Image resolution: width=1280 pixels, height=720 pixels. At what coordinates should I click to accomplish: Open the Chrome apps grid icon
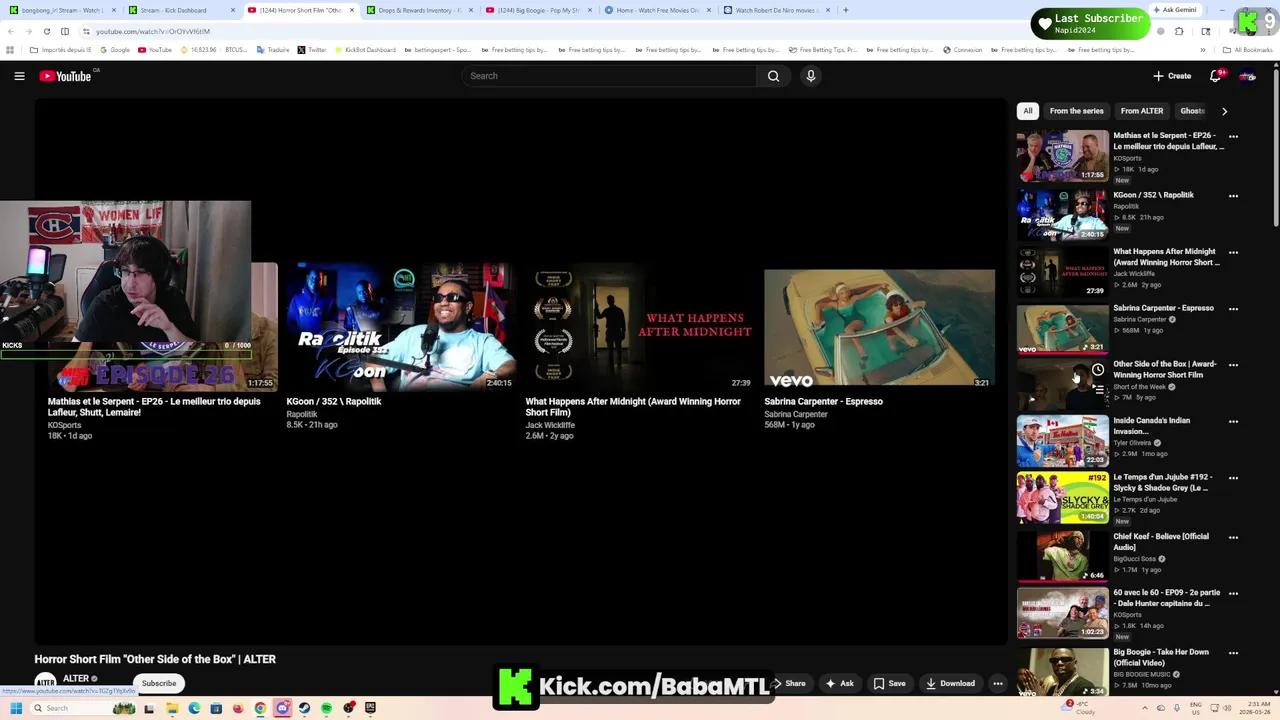pyautogui.click(x=11, y=50)
